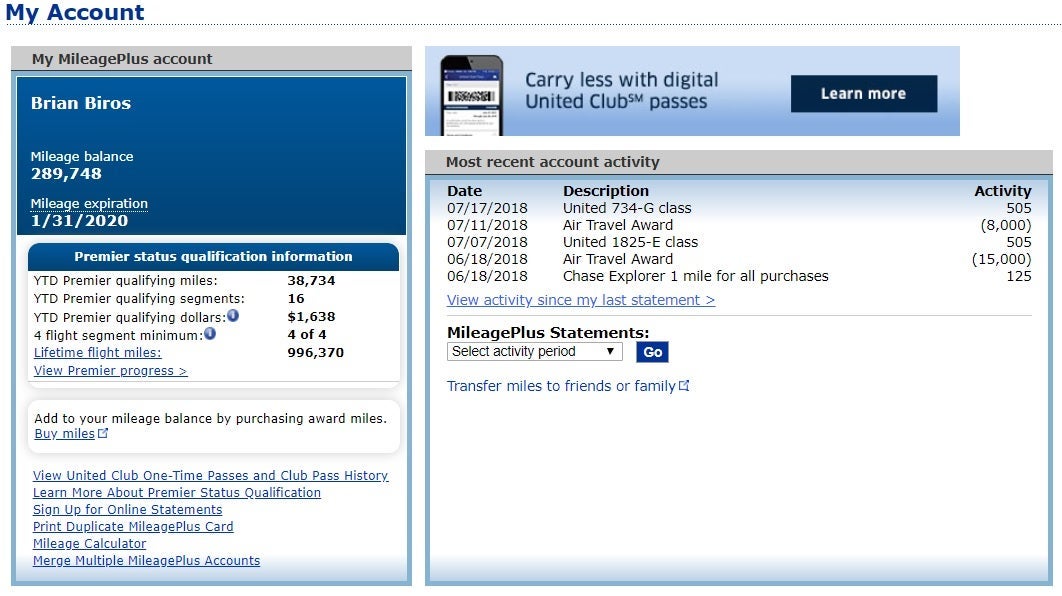Screen dimensions: 1062x596
Task: Select Print Duplicate MileagePlus Card link
Action: point(133,527)
